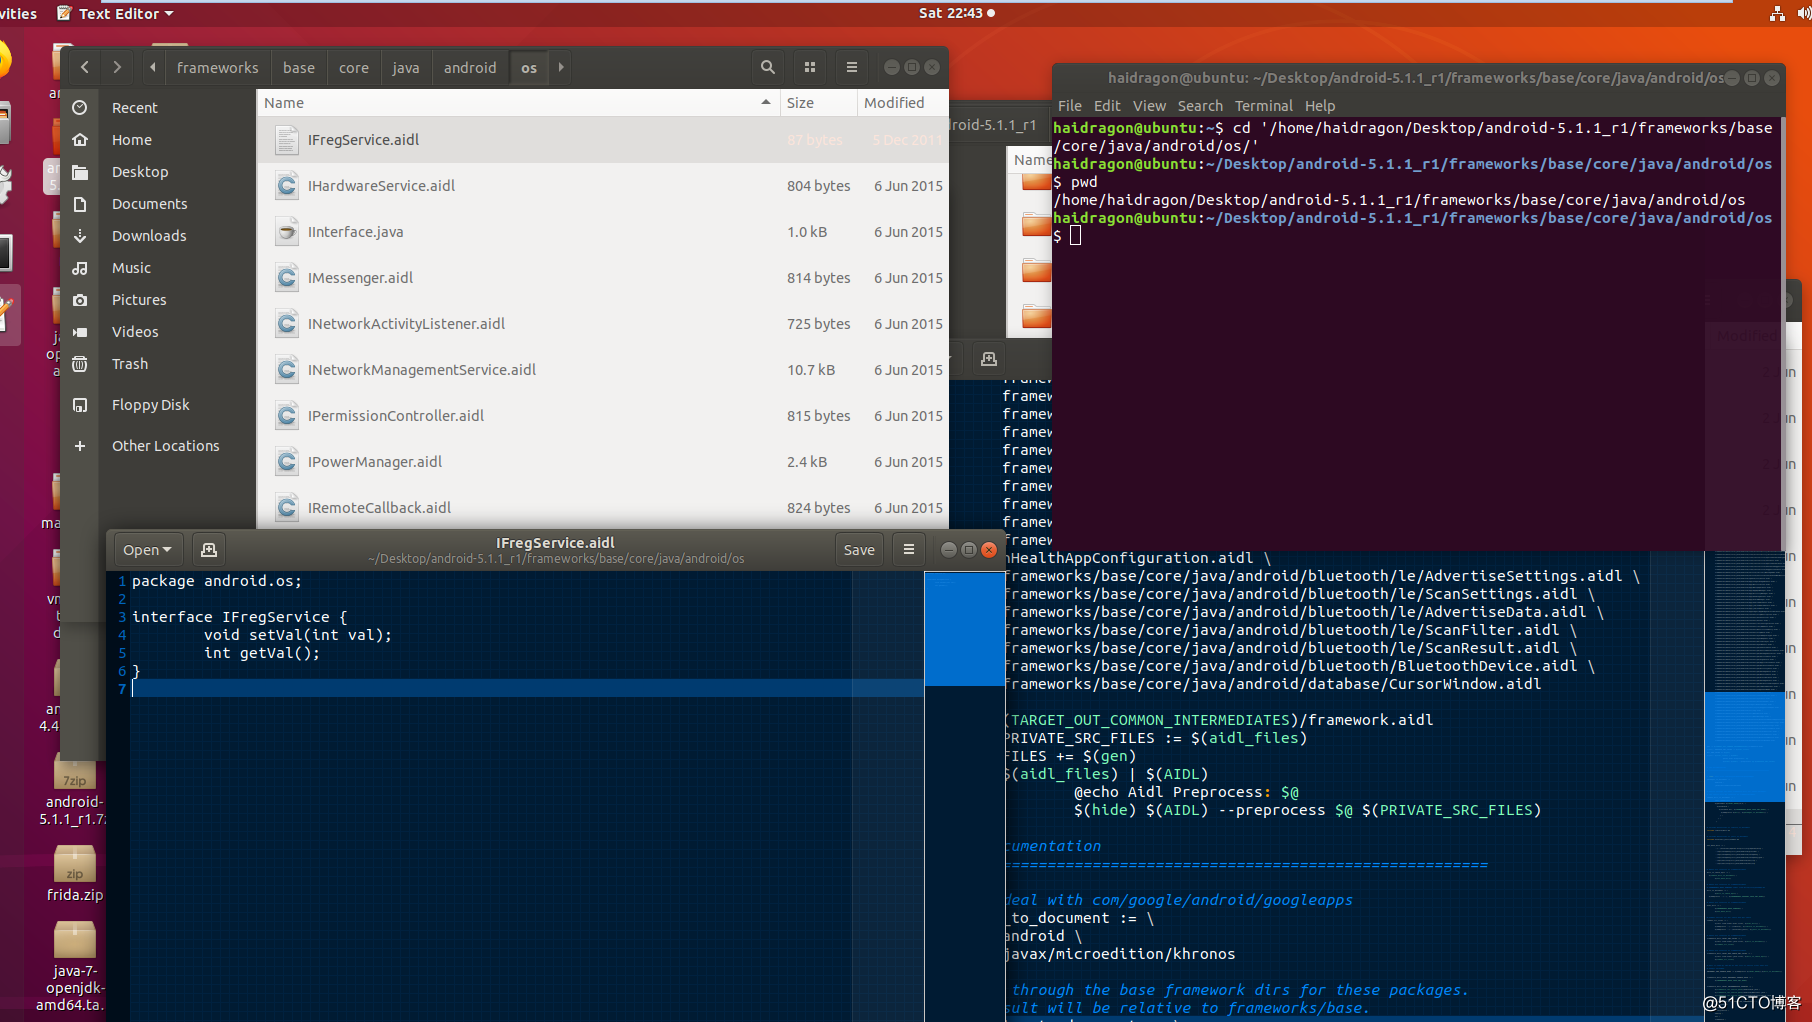
Task: Select IFregService.aidl file row
Action: click(x=602, y=140)
